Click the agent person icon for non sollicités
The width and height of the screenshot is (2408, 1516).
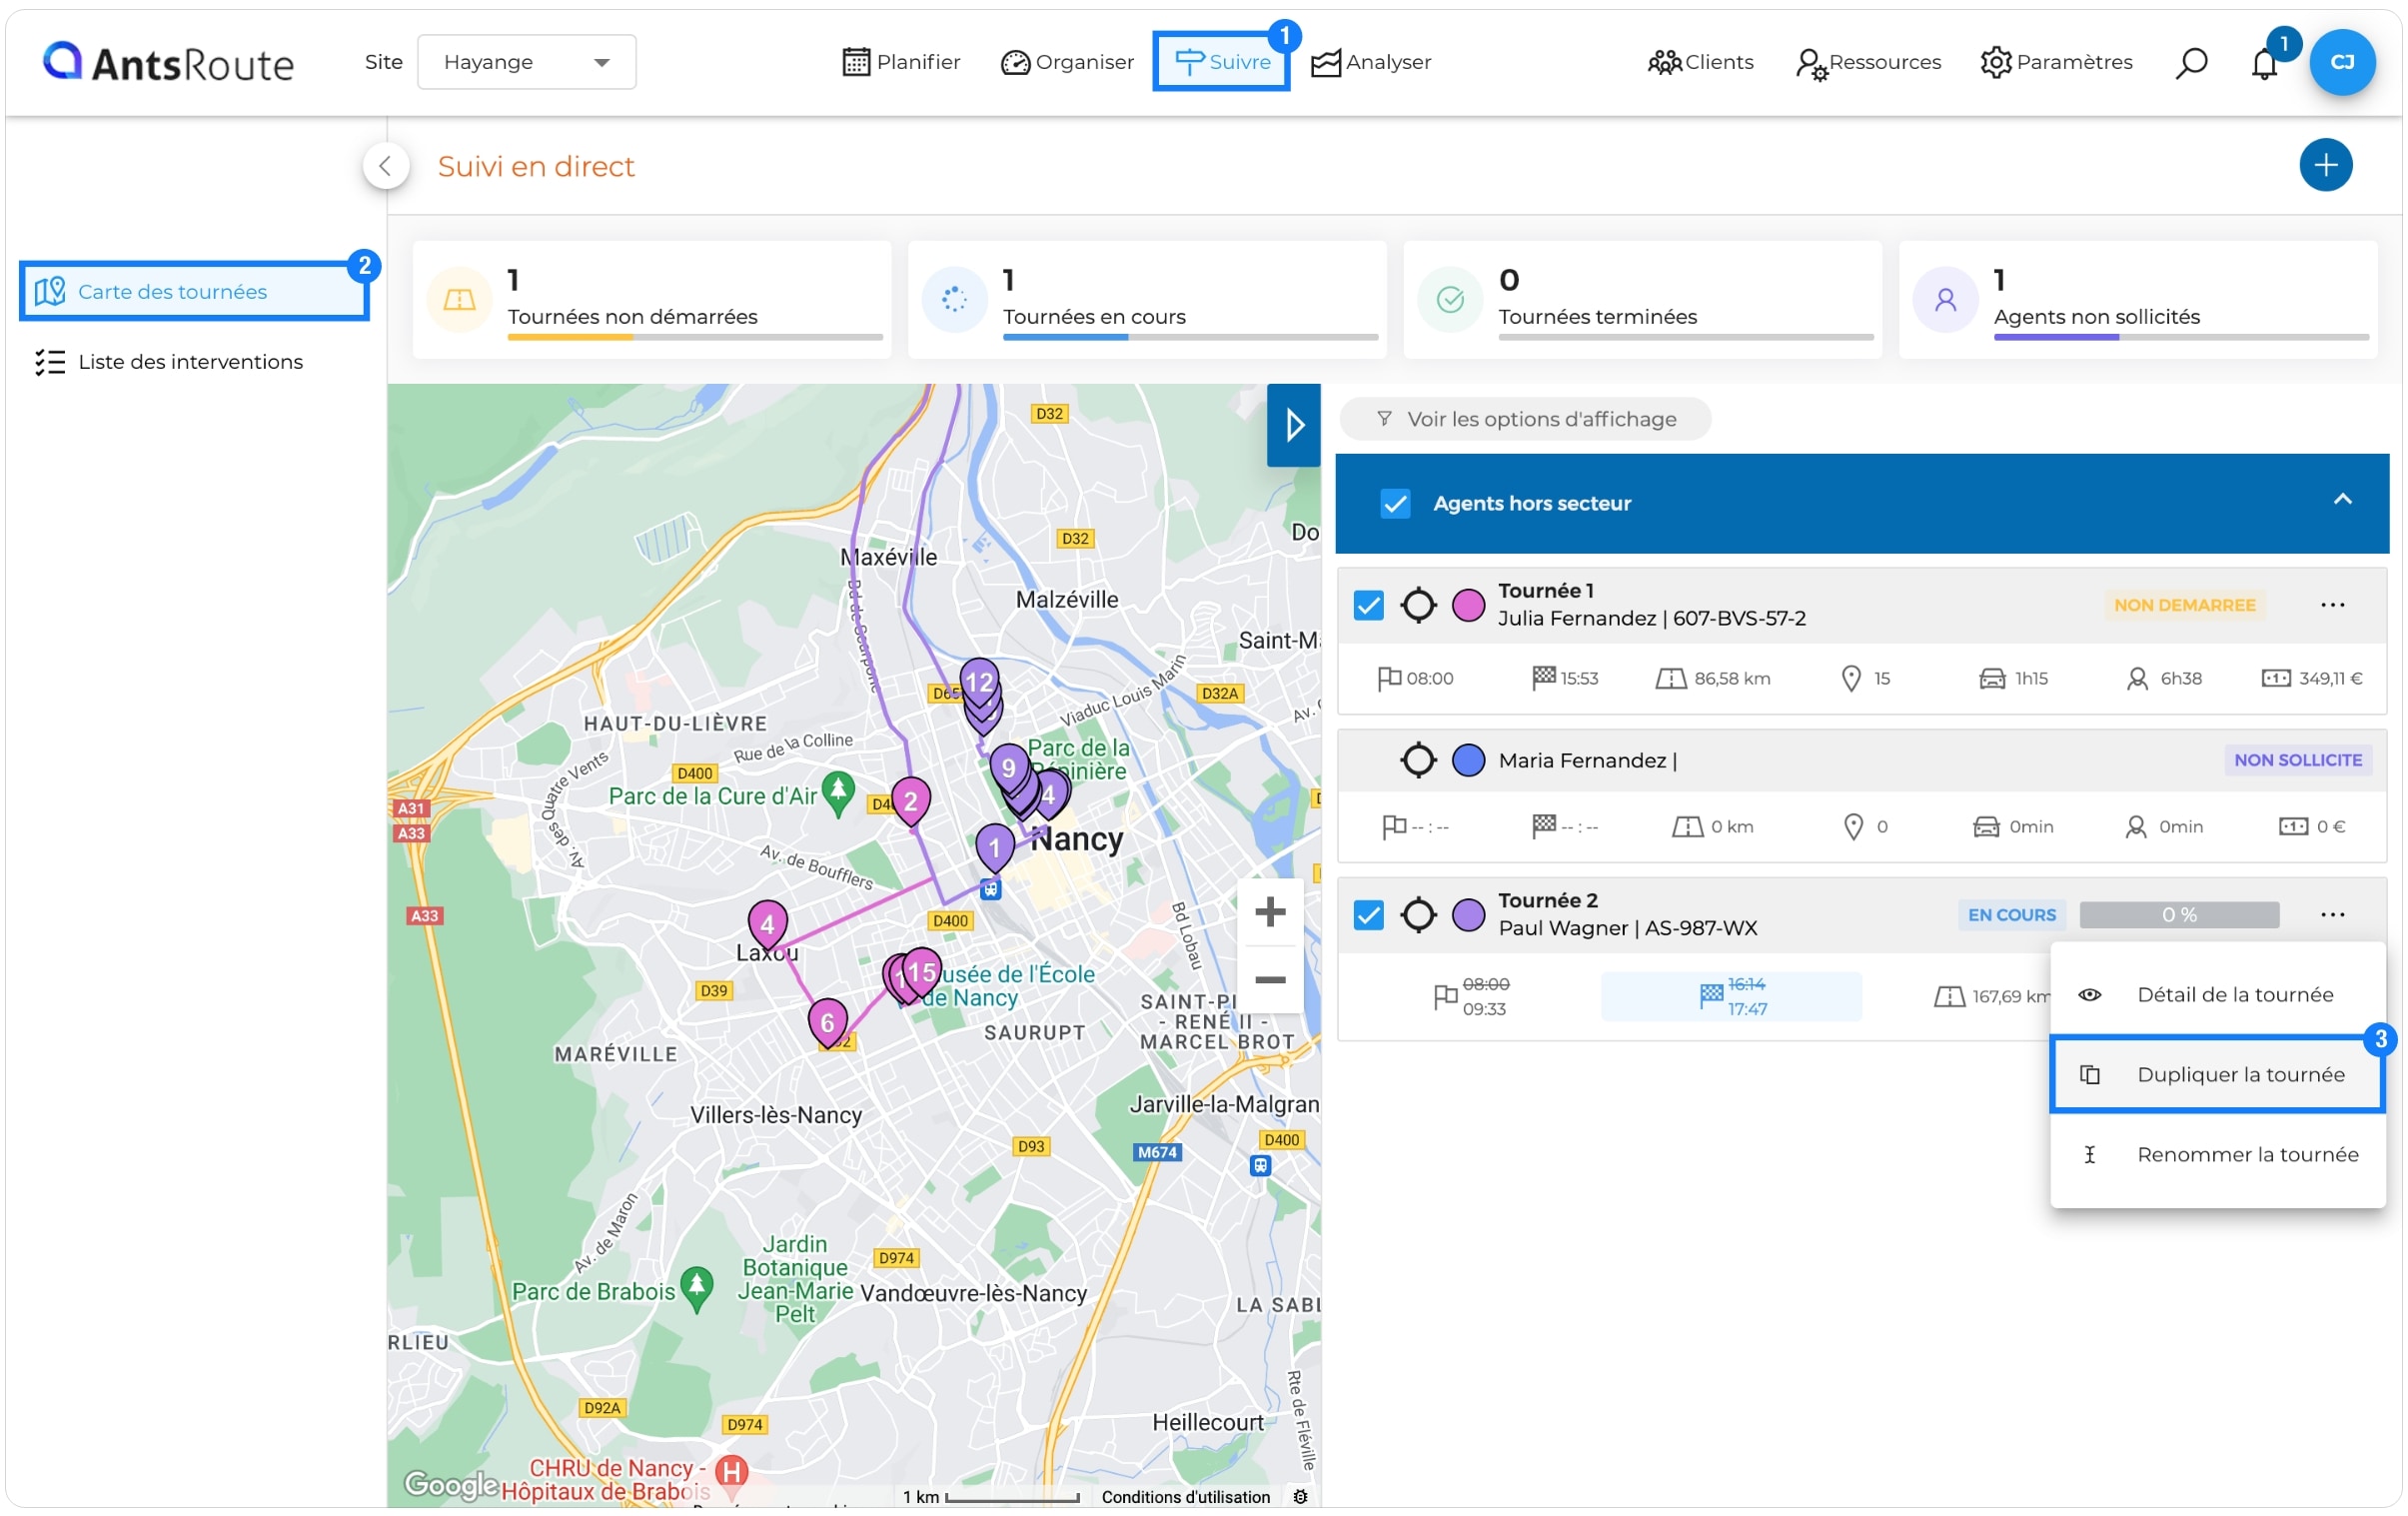tap(1945, 299)
